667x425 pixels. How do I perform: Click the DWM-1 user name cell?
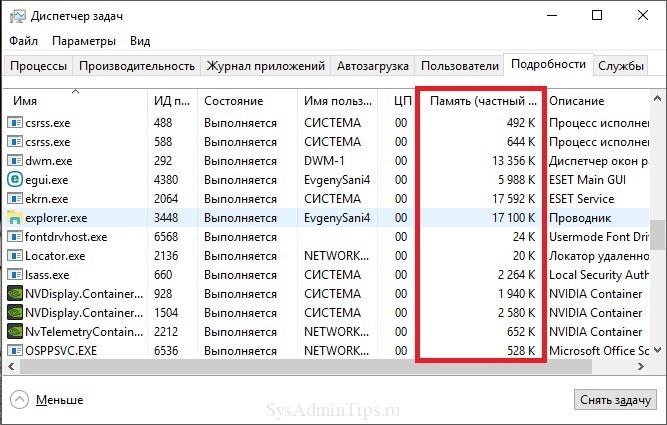pyautogui.click(x=324, y=161)
